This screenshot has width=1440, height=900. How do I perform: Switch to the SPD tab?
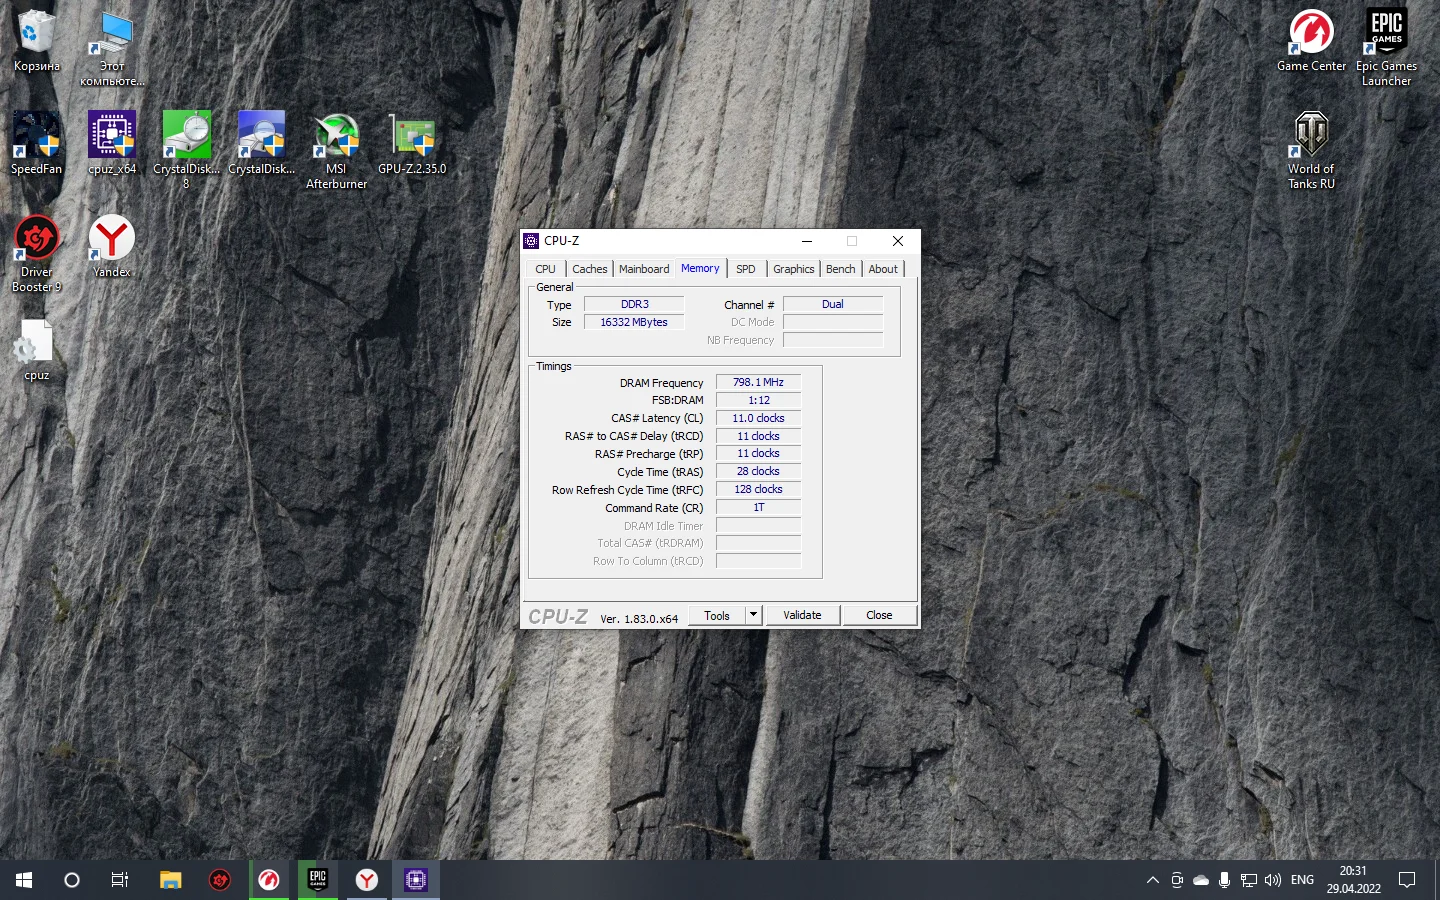tap(746, 269)
